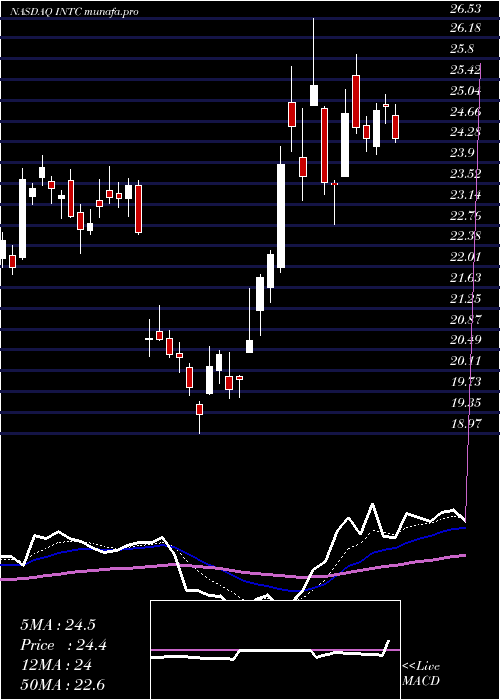Screen dimensions: 500x700
Task: Select the 22.76 price axis label
Action: pyautogui.click(x=465, y=216)
